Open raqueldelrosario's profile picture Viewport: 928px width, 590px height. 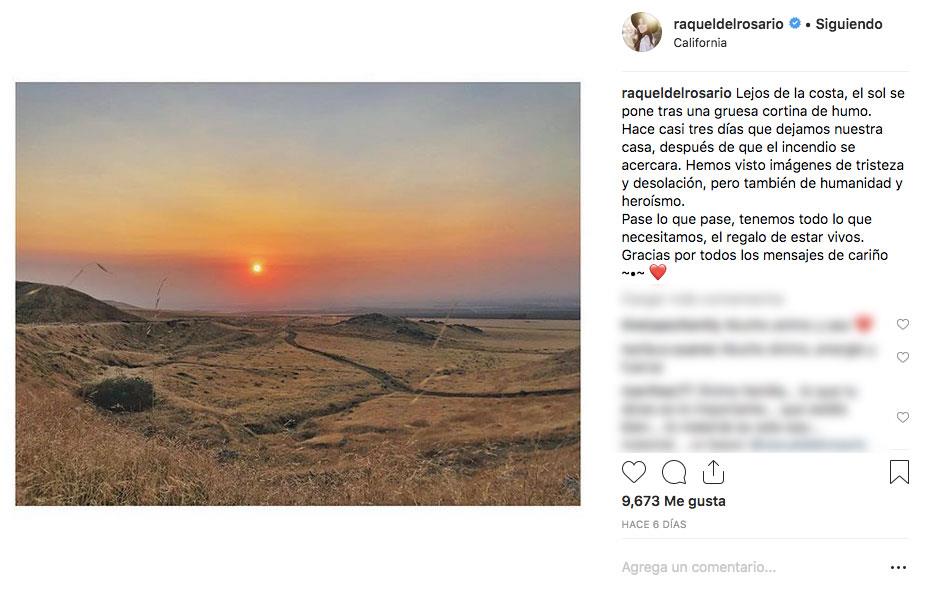pos(642,32)
